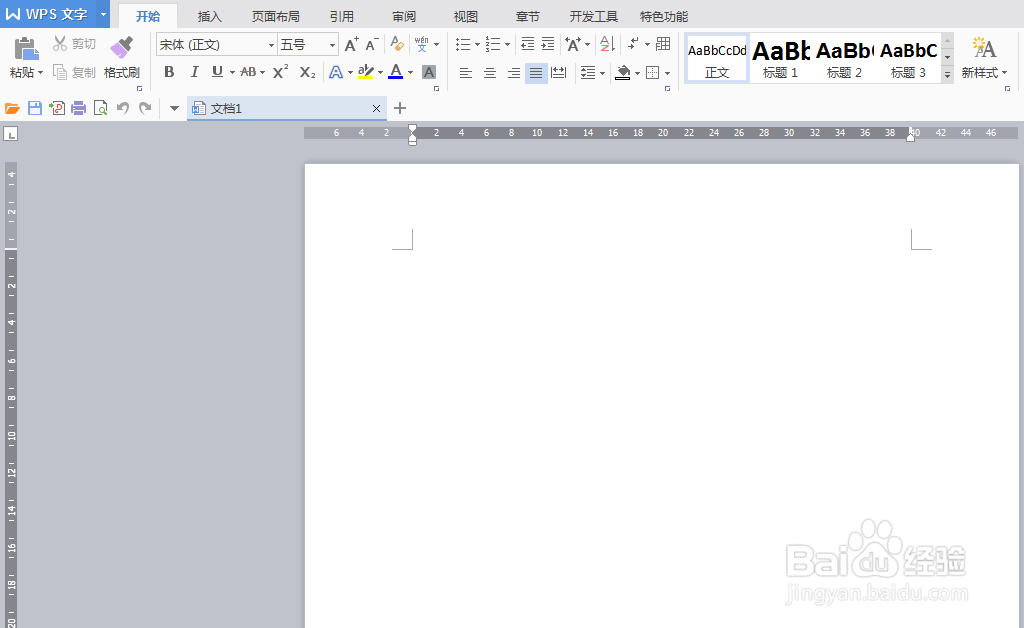Save document with floppy disk icon
Image resolution: width=1024 pixels, height=628 pixels.
click(35, 108)
